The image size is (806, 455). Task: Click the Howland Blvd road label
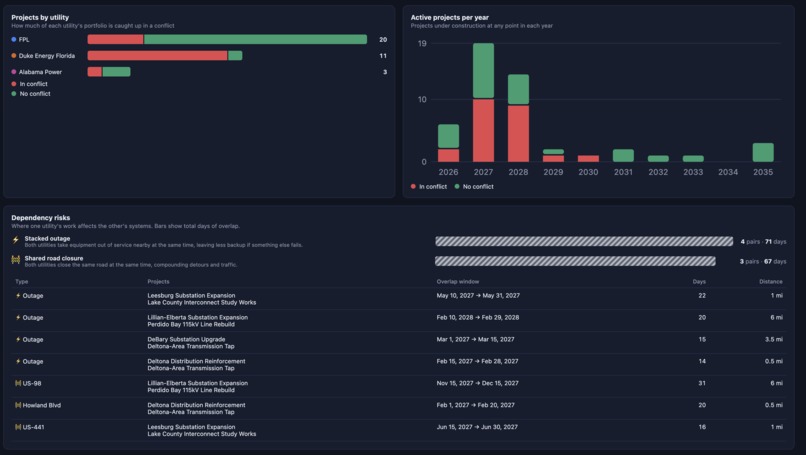pos(42,405)
